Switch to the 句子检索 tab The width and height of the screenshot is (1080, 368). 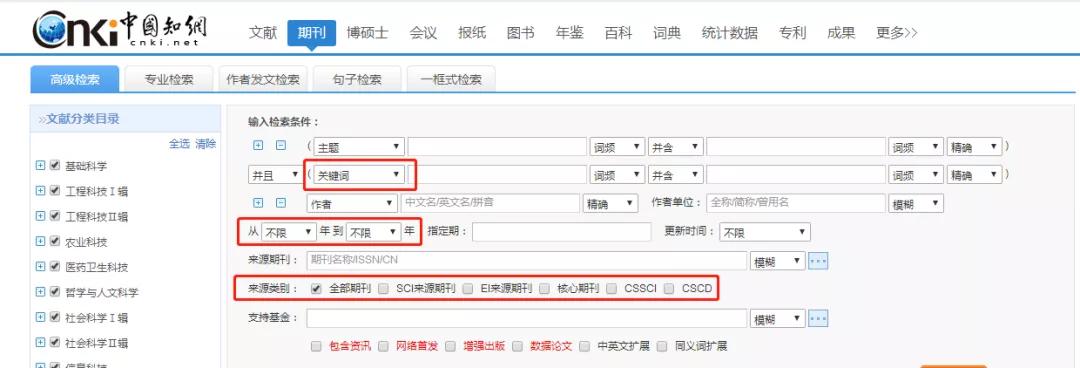coord(357,79)
